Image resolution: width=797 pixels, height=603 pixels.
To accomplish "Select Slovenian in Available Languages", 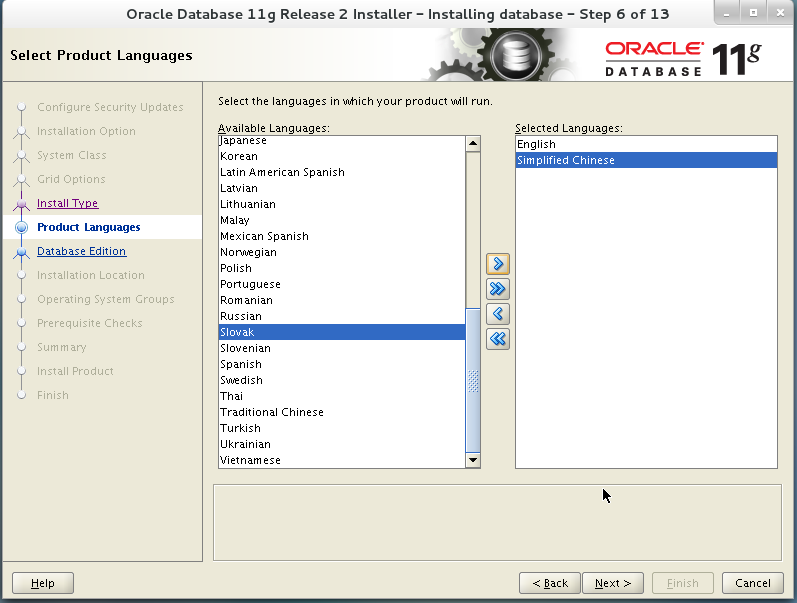I will click(342, 348).
